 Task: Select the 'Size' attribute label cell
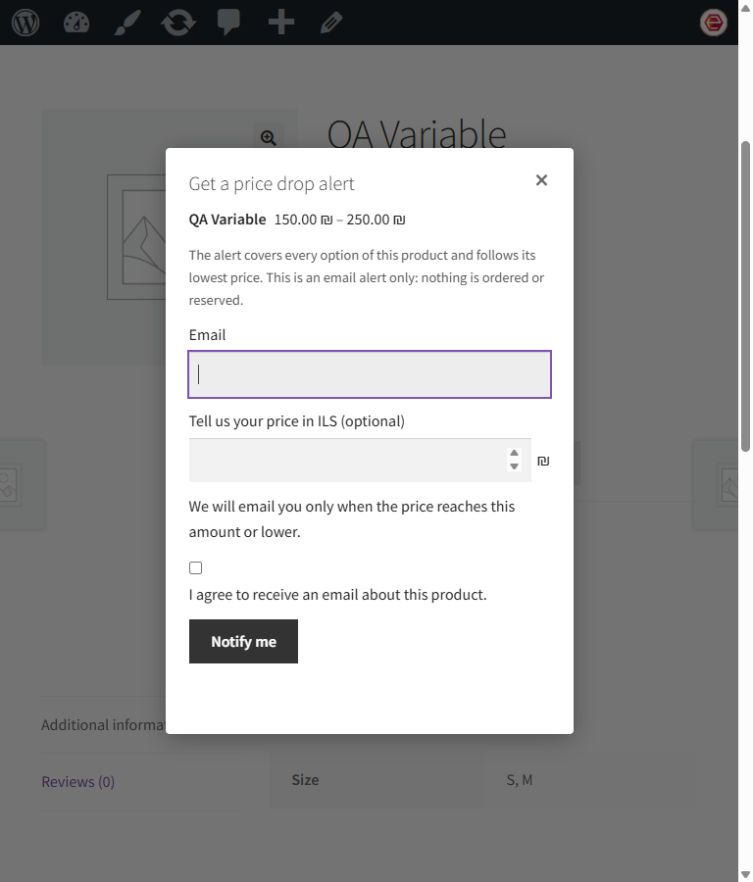tap(377, 780)
